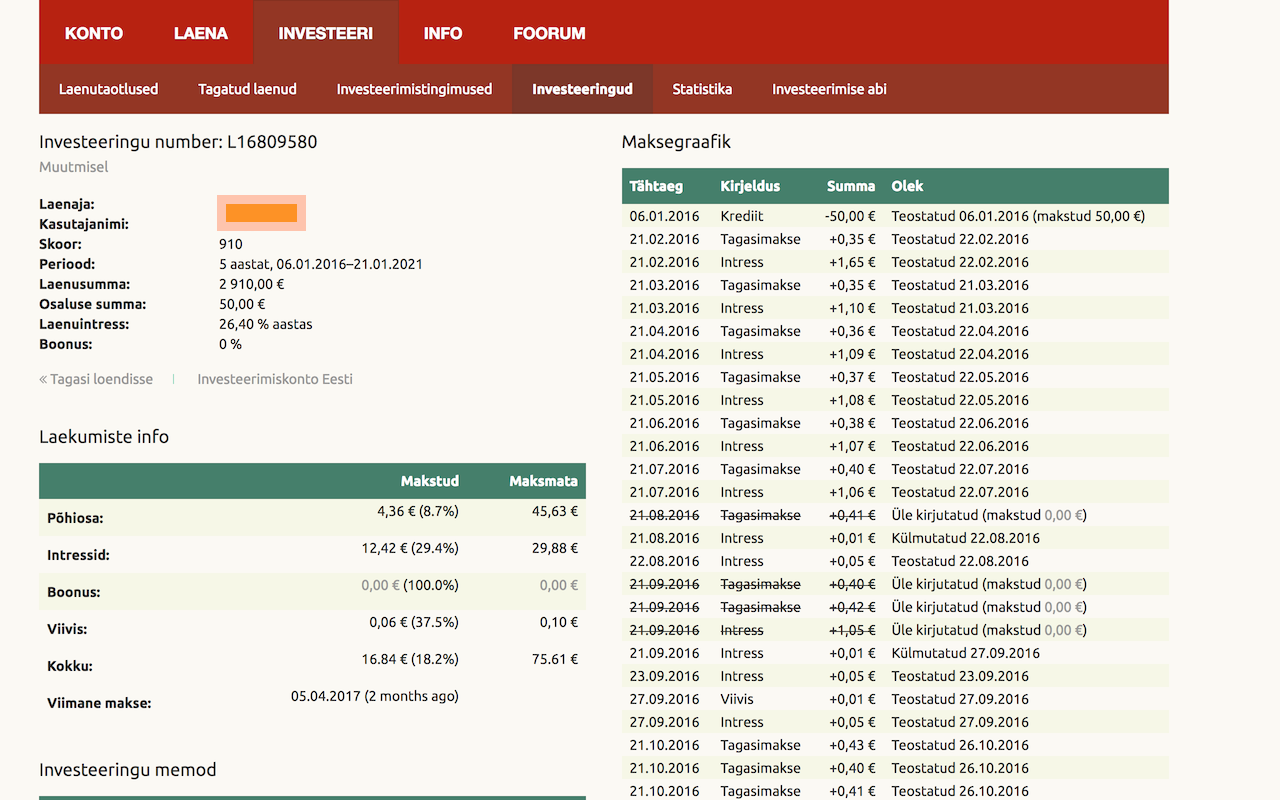Screen dimensions: 1280x800
Task: Click the Kokku row label
Action: click(70, 666)
